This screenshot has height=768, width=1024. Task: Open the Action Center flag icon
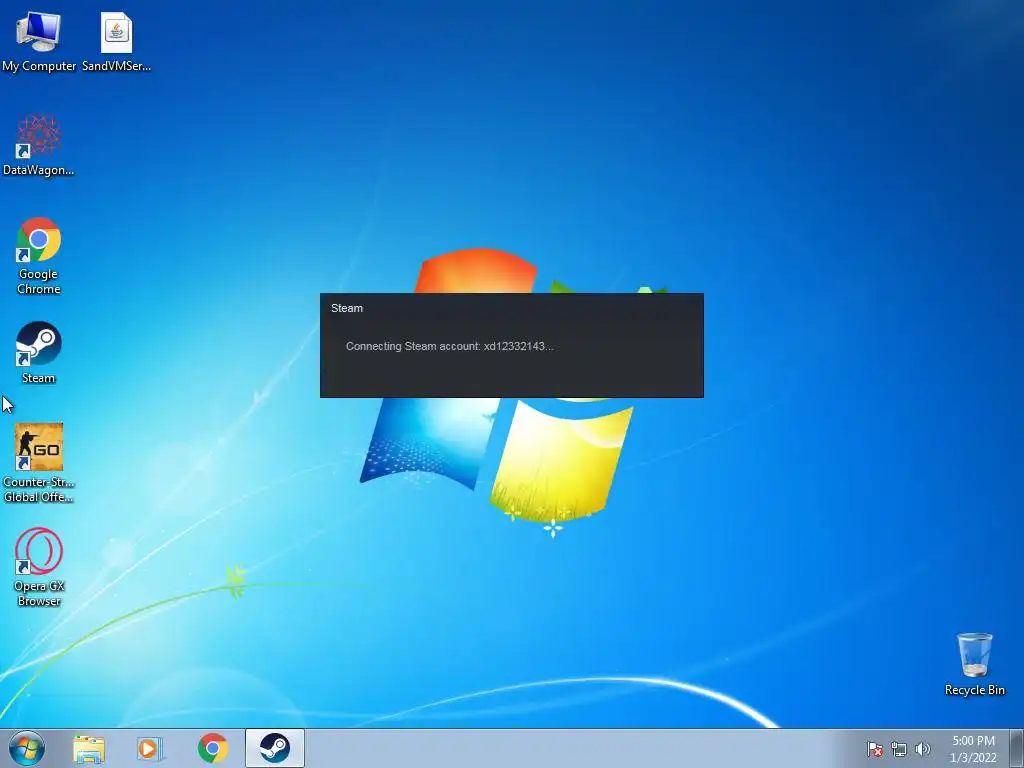[x=875, y=749]
